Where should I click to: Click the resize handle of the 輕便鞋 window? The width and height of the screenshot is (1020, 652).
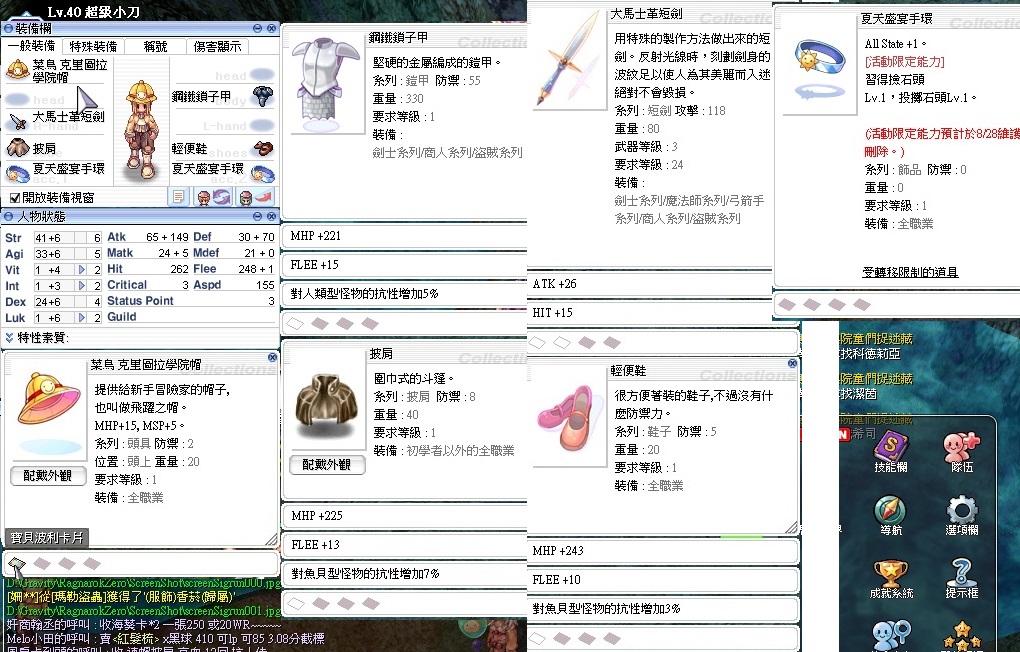(x=791, y=527)
